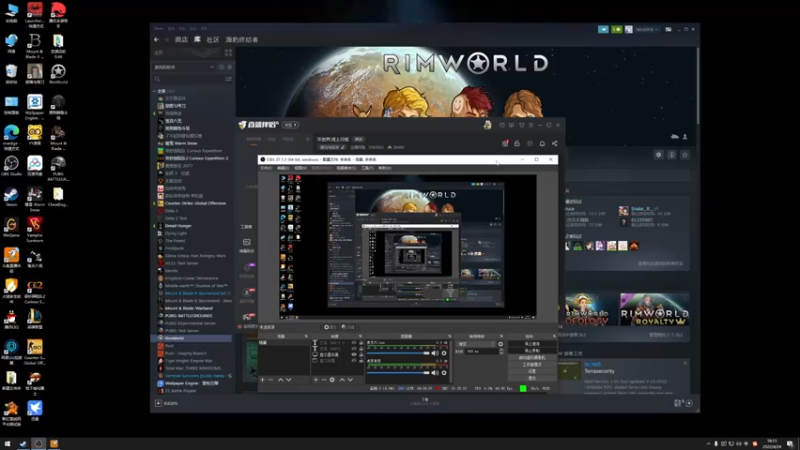Click RimWorld shortcut on desktop
The width and height of the screenshot is (800, 450).
pyautogui.click(x=58, y=74)
